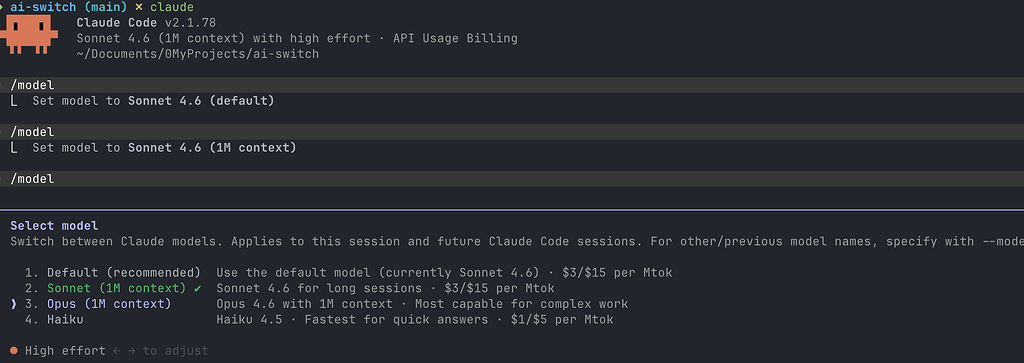Click the orange High effort dot indicator
Image resolution: width=1024 pixels, height=363 pixels.
tap(14, 351)
